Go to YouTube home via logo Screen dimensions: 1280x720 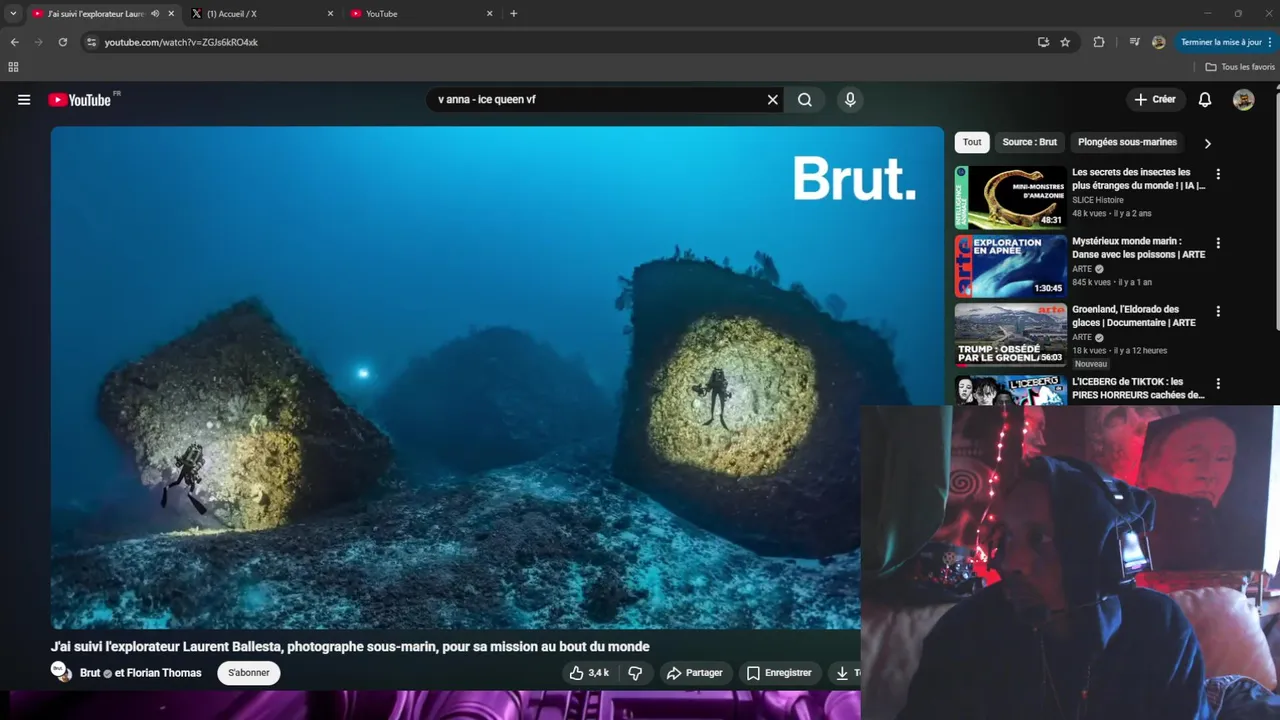coord(80,100)
